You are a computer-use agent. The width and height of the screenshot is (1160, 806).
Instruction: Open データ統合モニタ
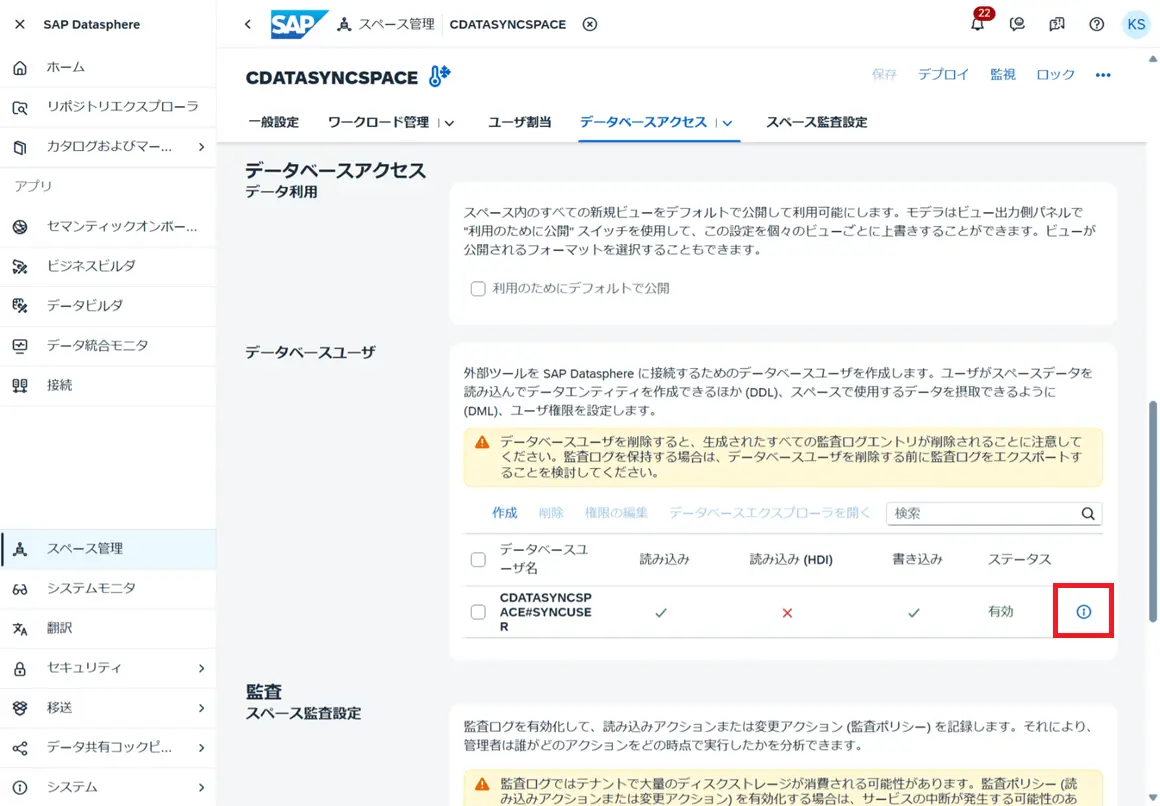tap(108, 346)
